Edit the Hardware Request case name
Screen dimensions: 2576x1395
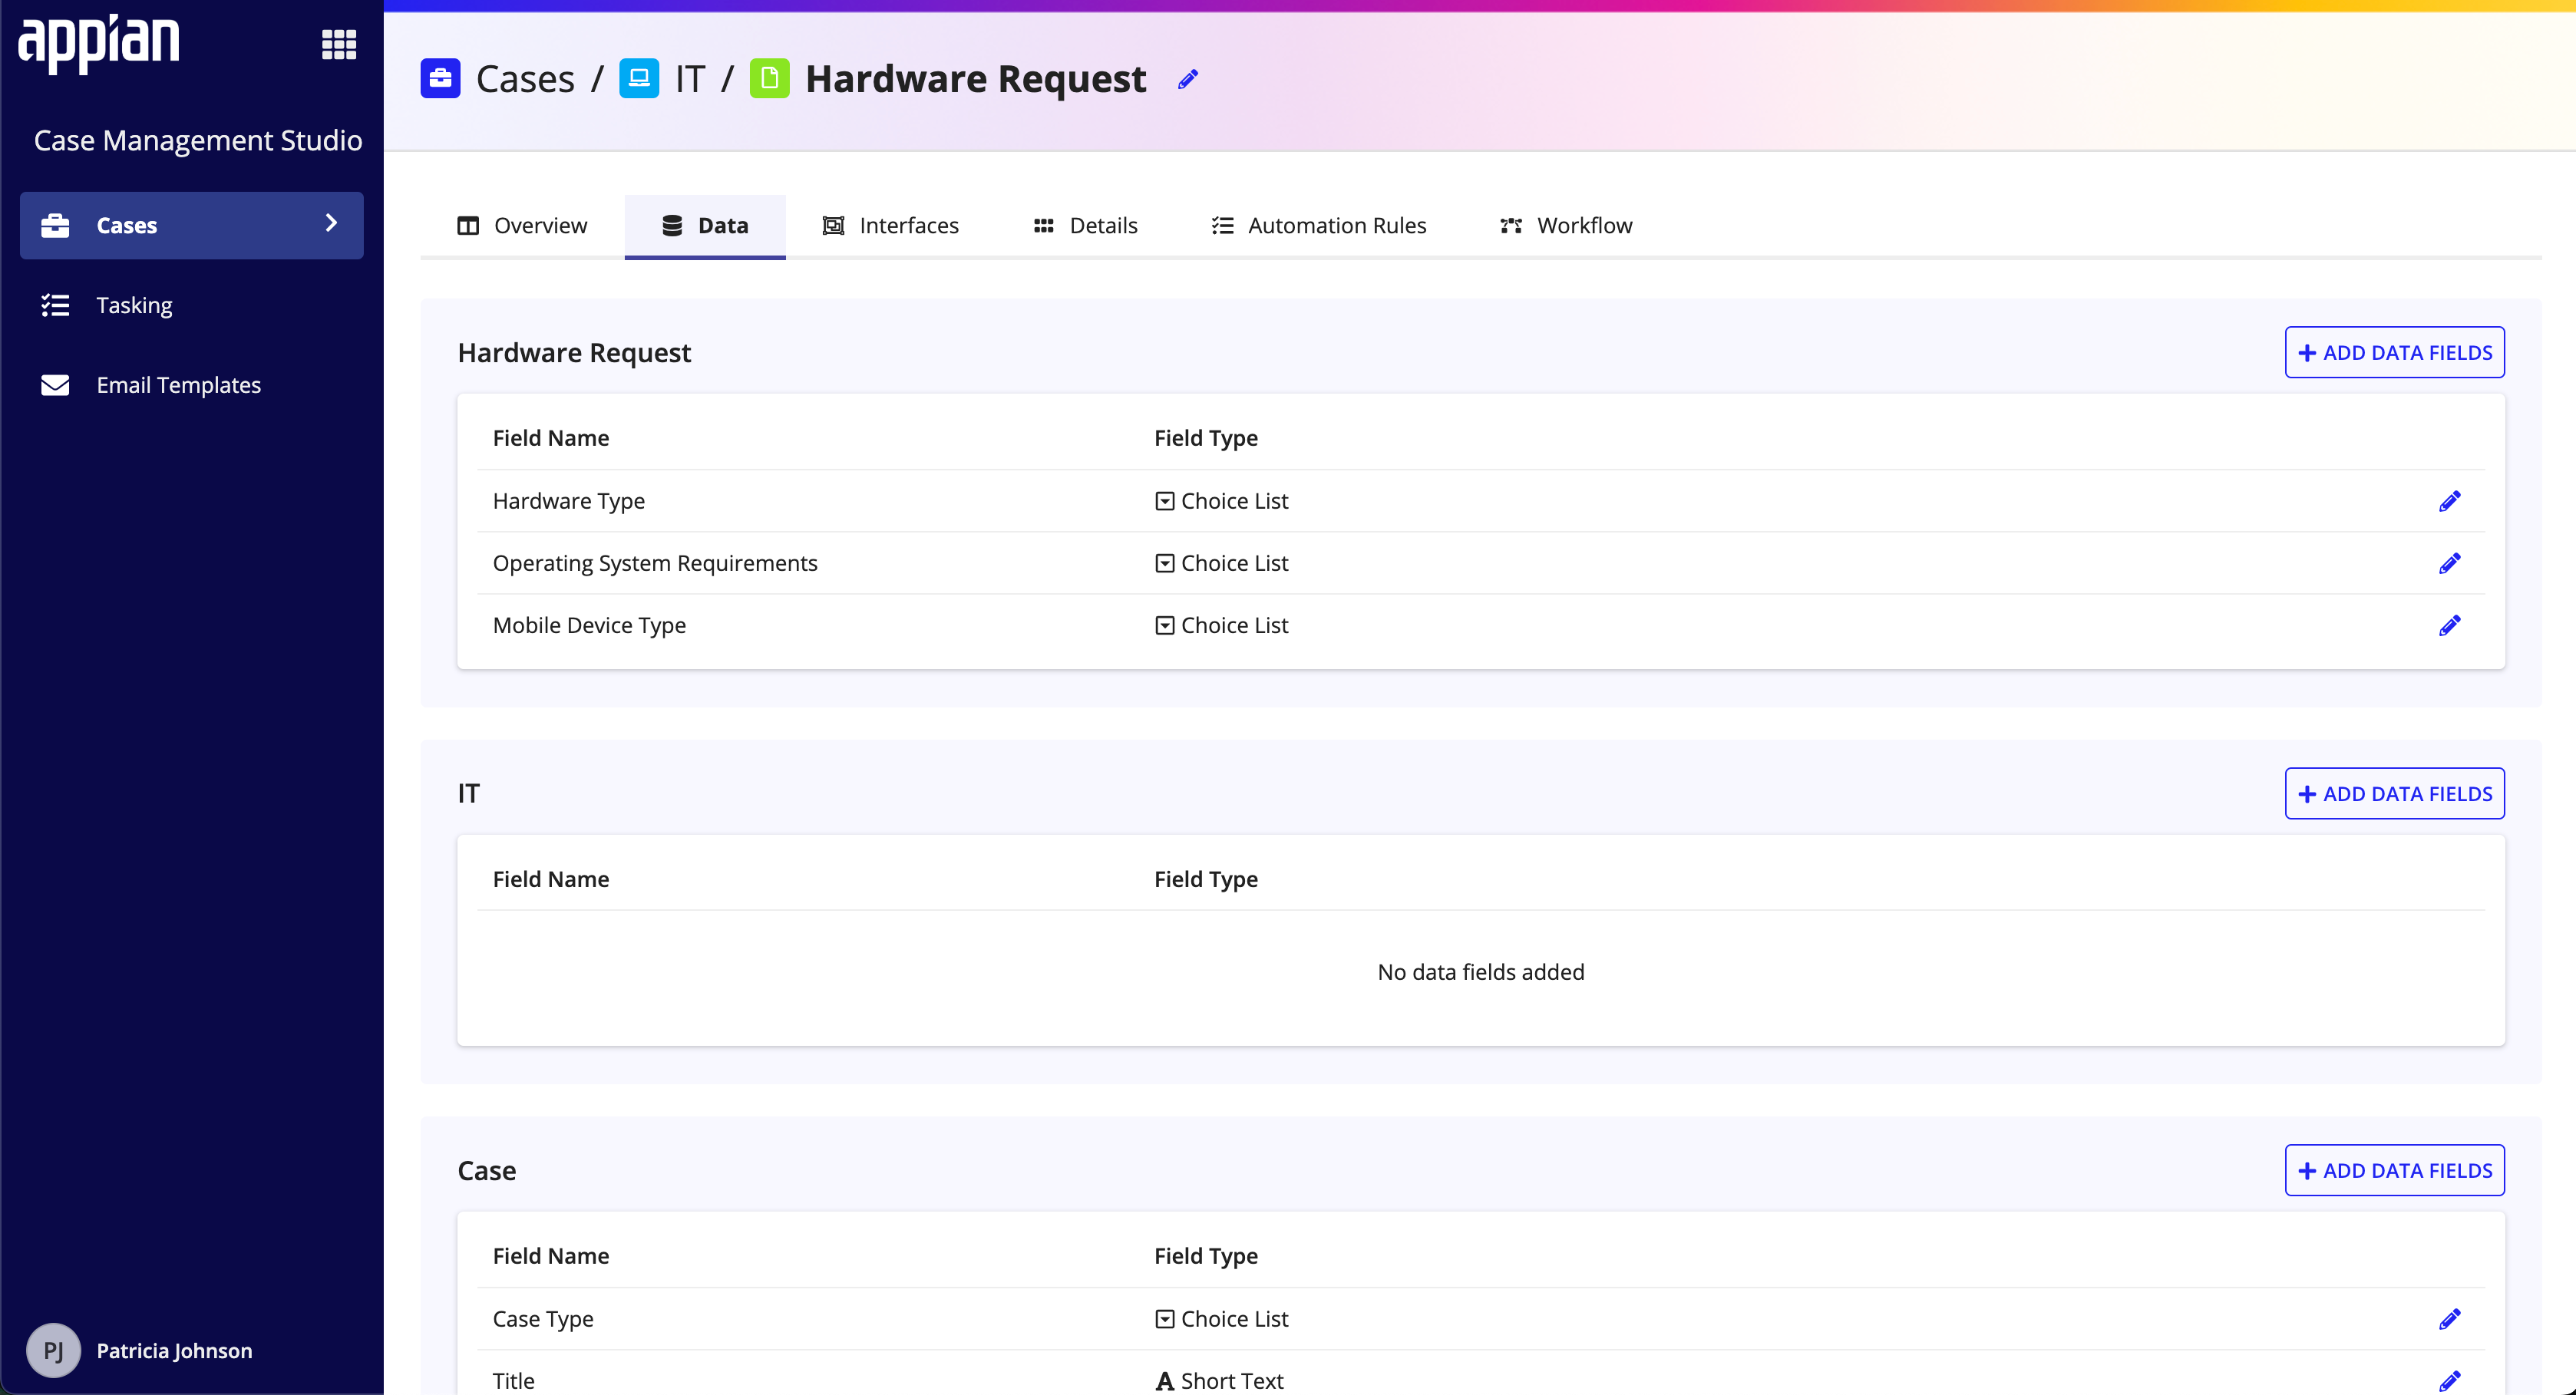[x=1188, y=79]
